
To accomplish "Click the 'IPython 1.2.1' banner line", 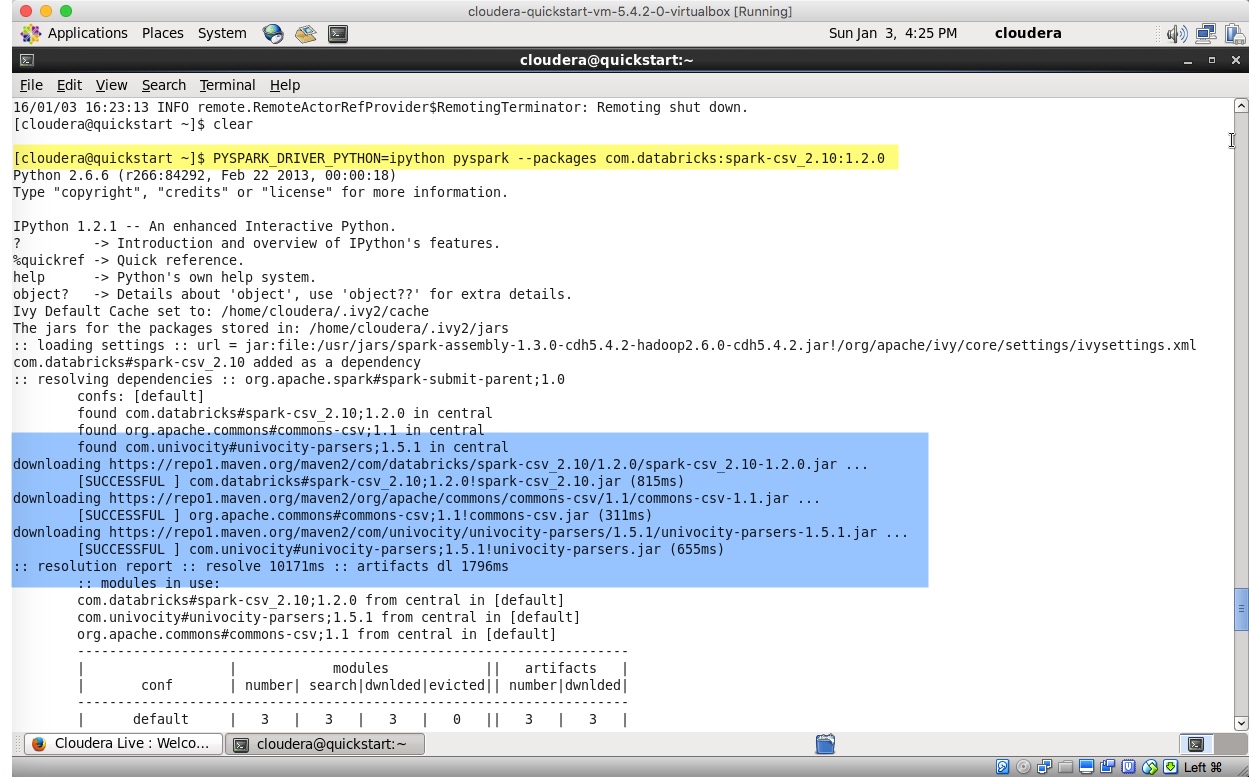I will point(205,226).
